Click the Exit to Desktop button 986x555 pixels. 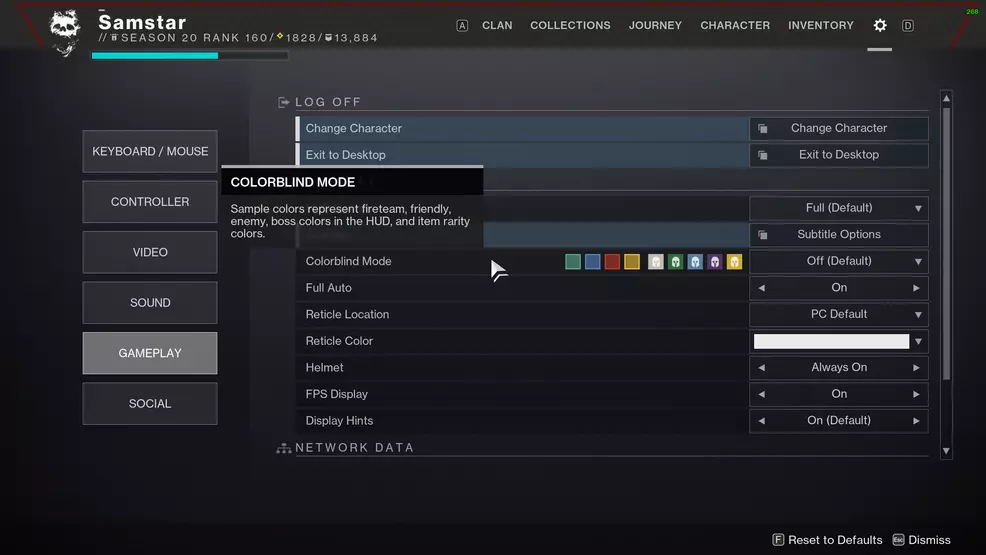click(839, 155)
